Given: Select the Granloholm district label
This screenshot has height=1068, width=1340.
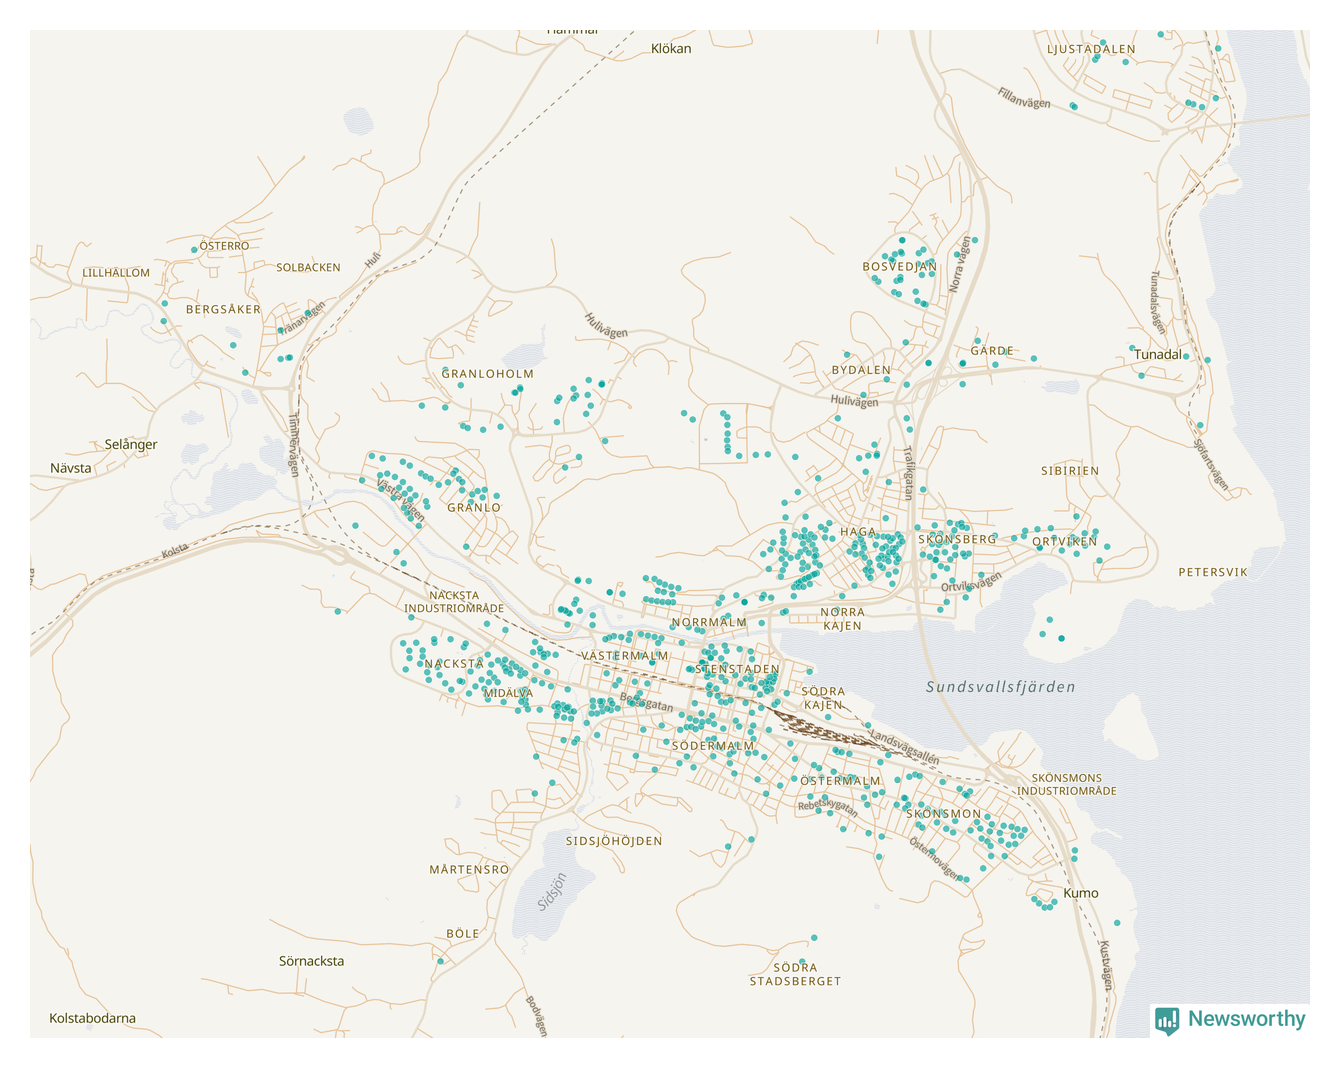Looking at the screenshot, I should pos(488,374).
